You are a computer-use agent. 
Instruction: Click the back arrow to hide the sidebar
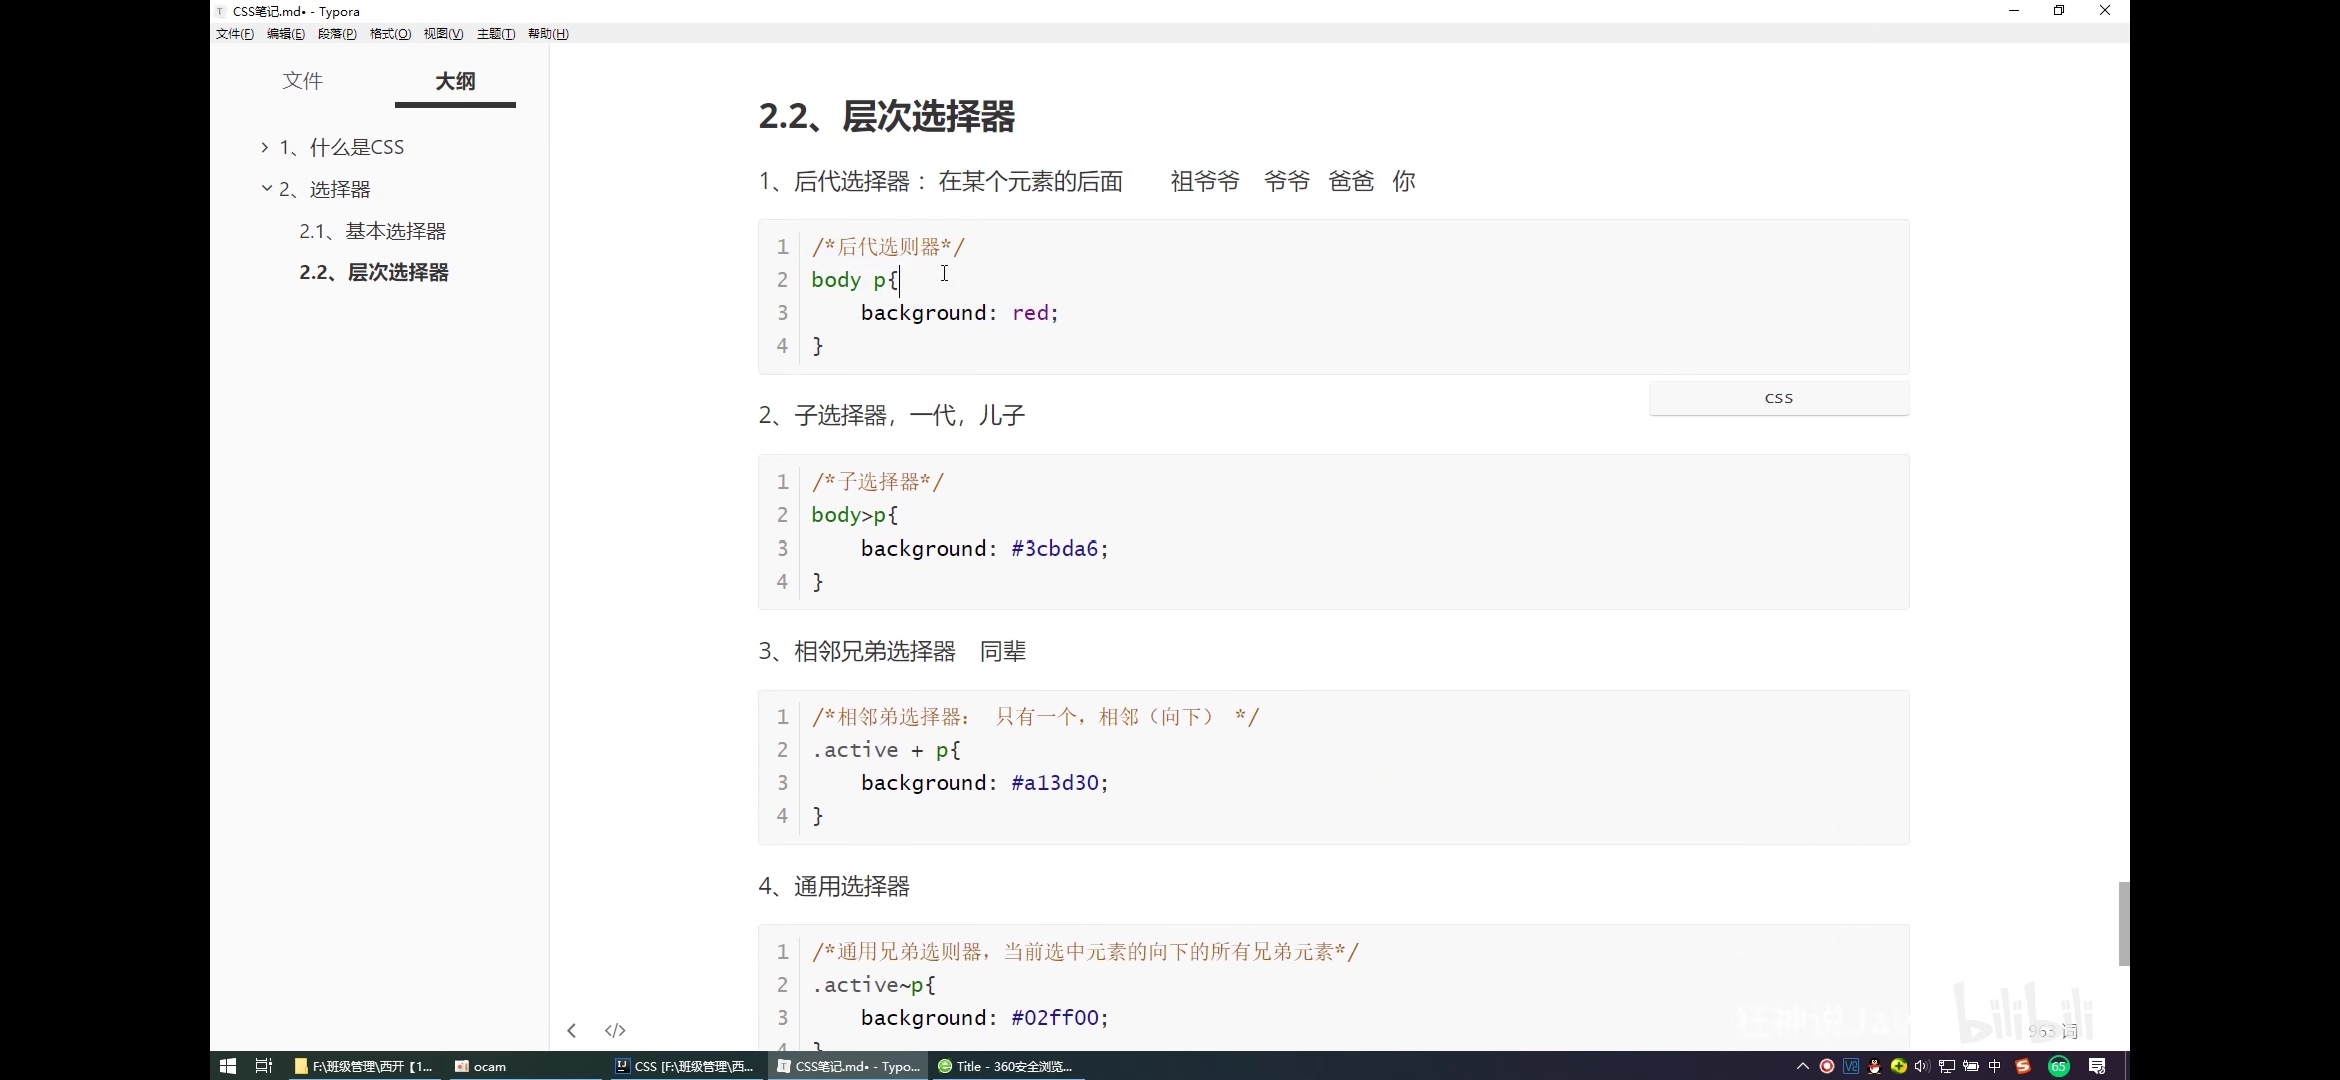pos(571,1030)
